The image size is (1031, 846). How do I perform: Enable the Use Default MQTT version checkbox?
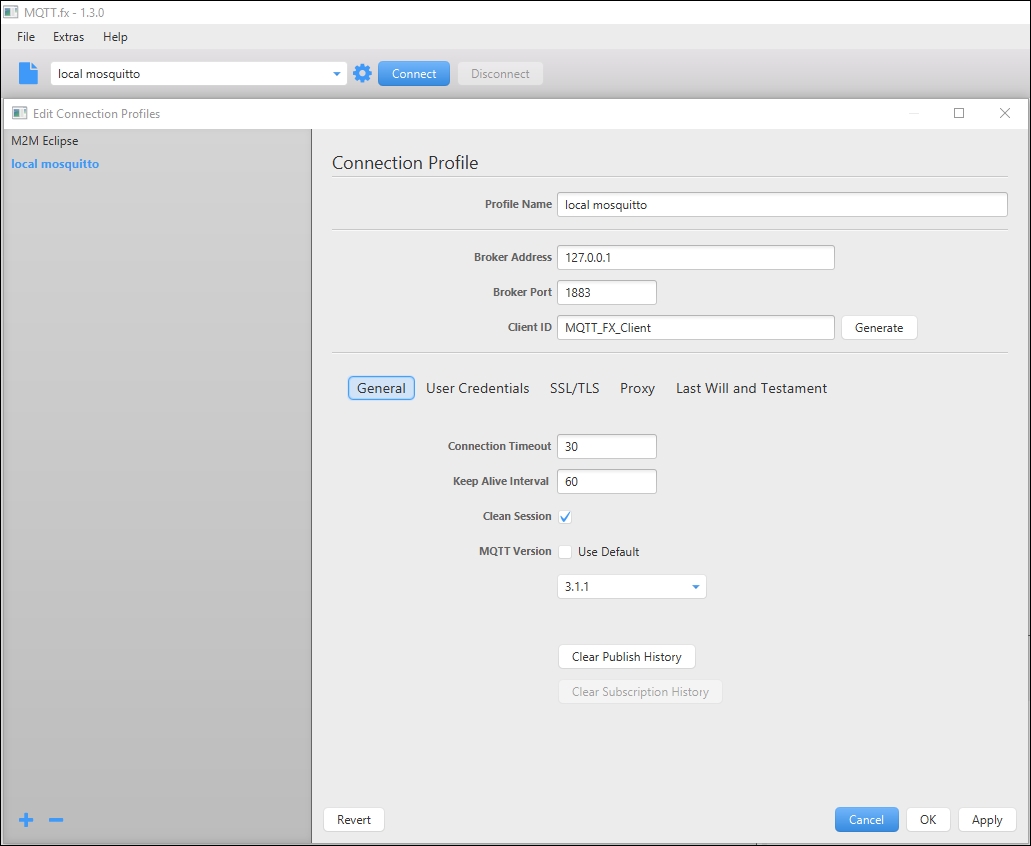coord(565,552)
